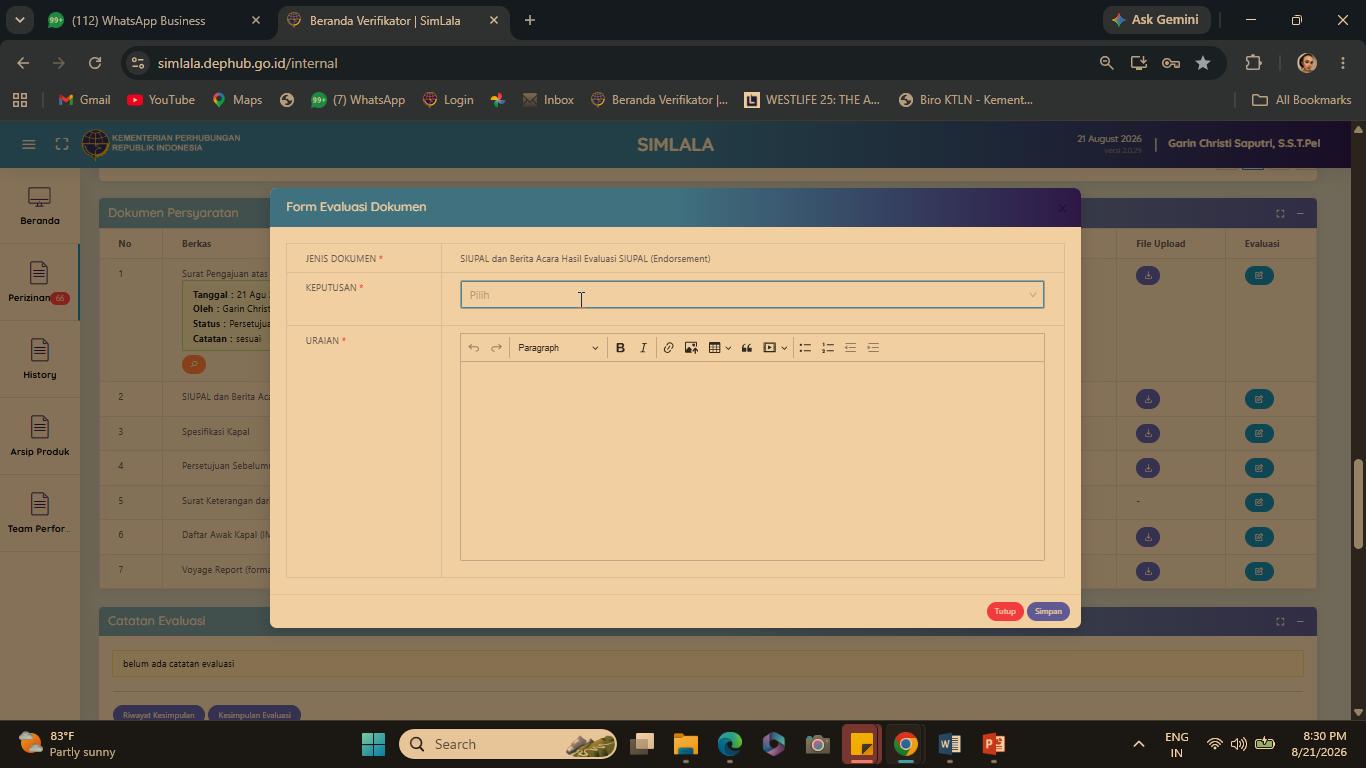Insert a block quote in the editor
The image size is (1366, 768).
click(x=746, y=348)
